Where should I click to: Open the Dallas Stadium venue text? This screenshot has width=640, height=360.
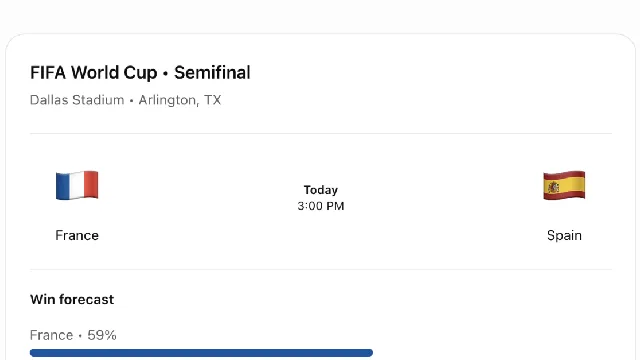(x=77, y=100)
